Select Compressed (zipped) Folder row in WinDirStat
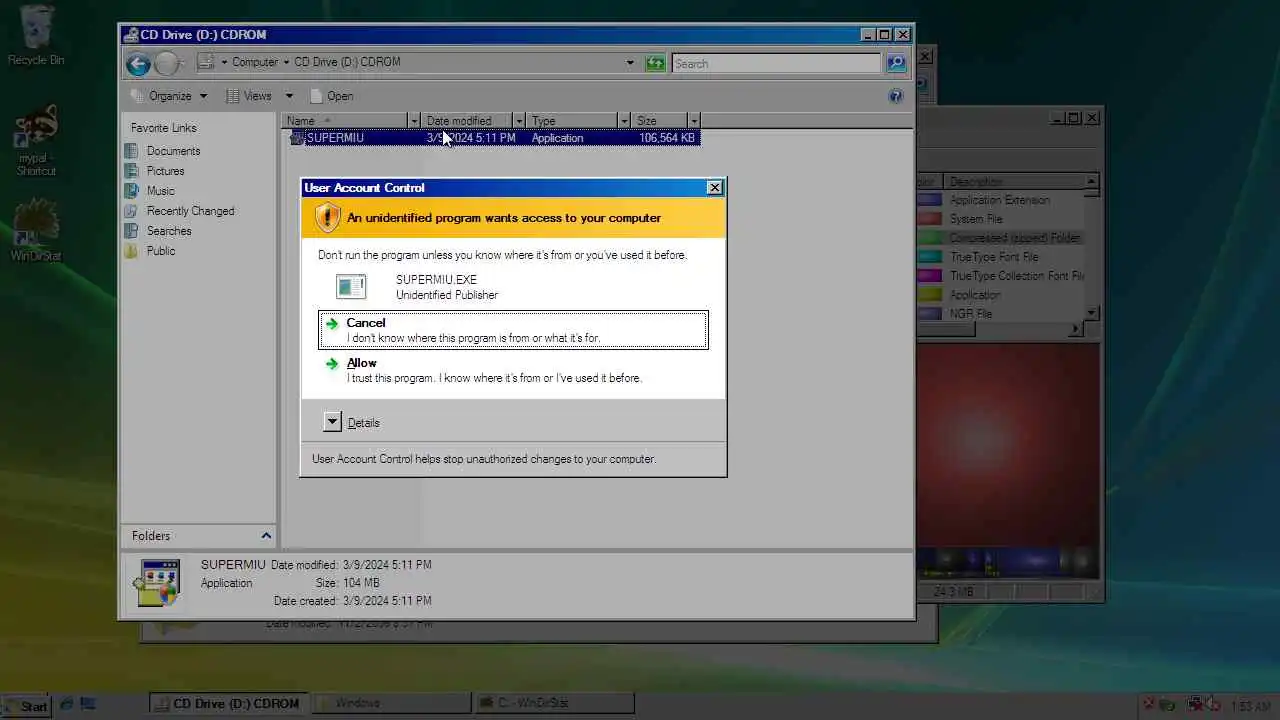Screen dimensions: 1280x720 click(1000, 238)
